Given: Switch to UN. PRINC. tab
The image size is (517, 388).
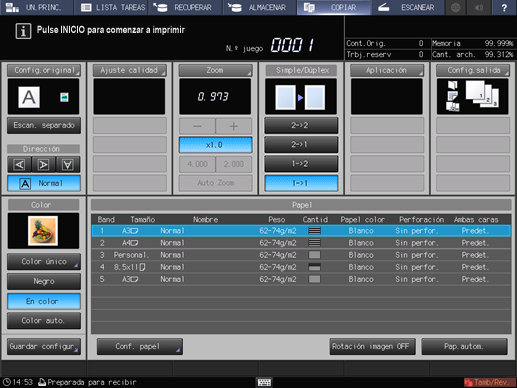Looking at the screenshot, I should click(36, 7).
